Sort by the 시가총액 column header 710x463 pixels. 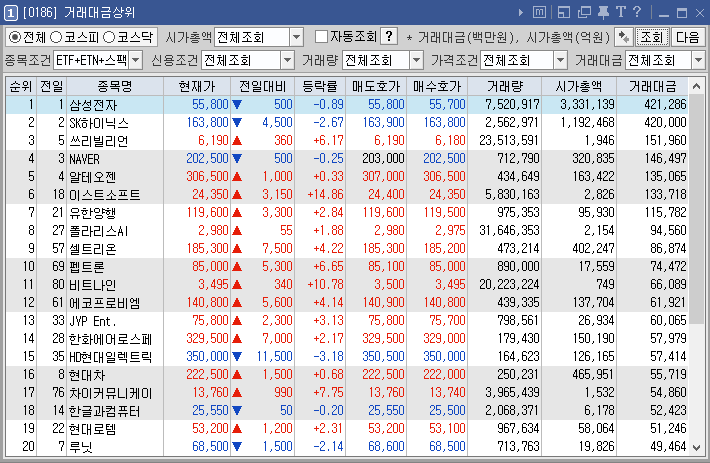coord(579,86)
